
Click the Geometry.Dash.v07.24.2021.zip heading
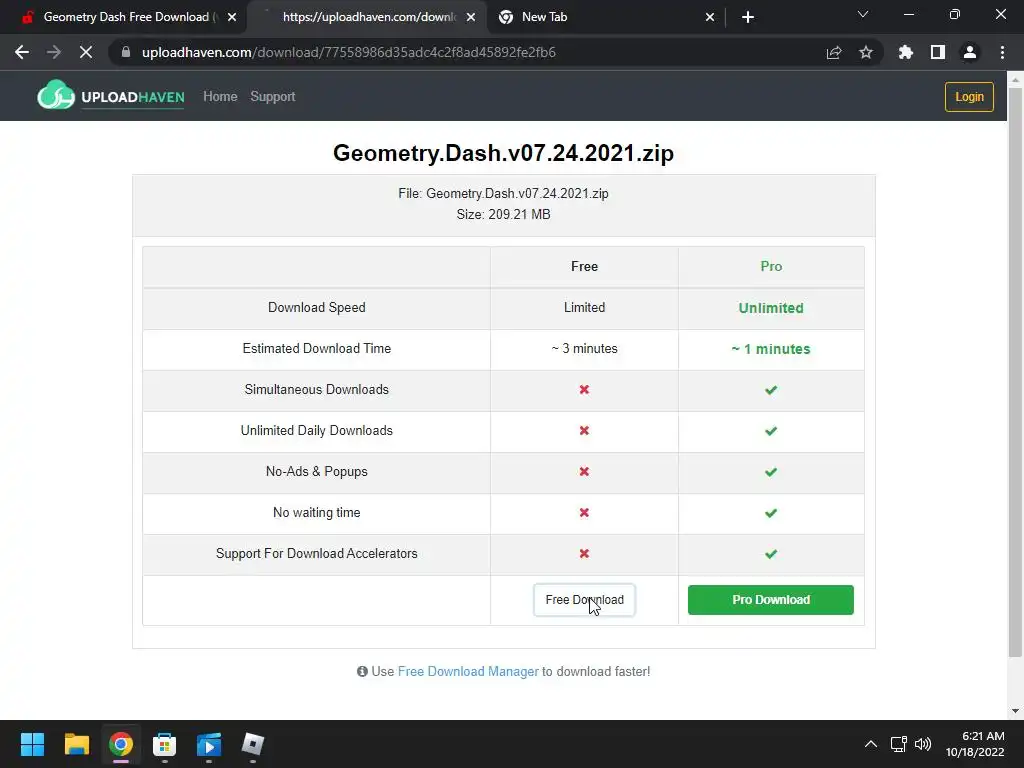coord(504,153)
